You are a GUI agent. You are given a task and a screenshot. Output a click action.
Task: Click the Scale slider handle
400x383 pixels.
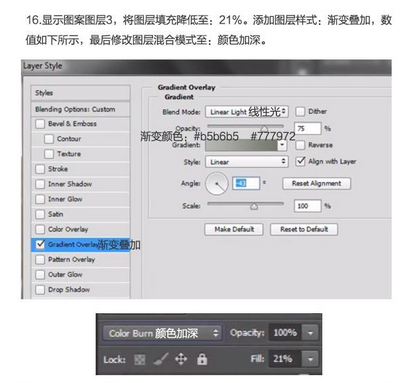click(x=254, y=207)
